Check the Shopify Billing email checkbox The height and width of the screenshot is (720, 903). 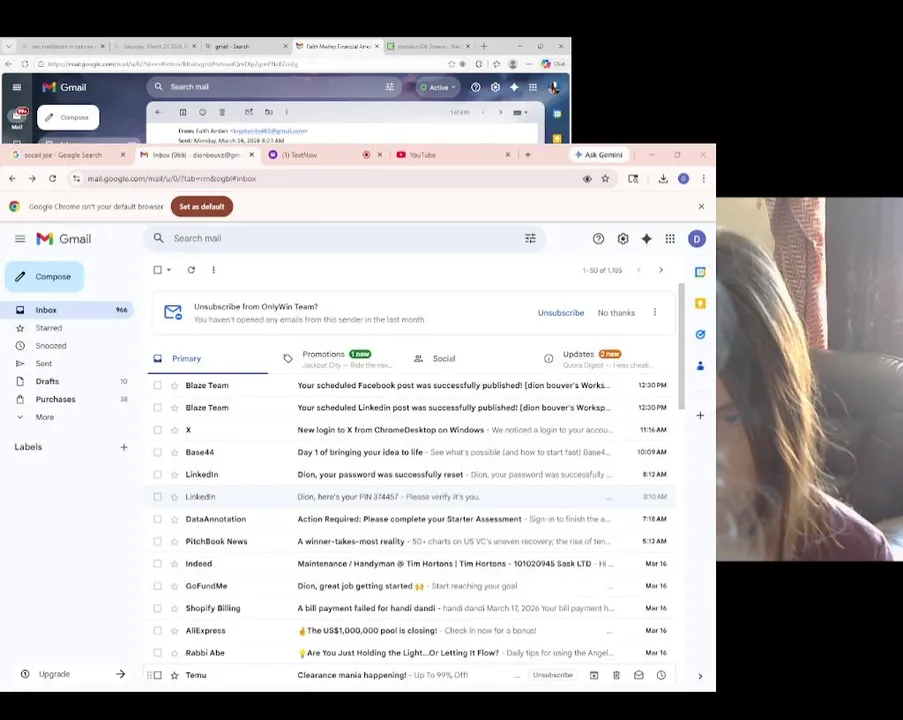(x=157, y=608)
